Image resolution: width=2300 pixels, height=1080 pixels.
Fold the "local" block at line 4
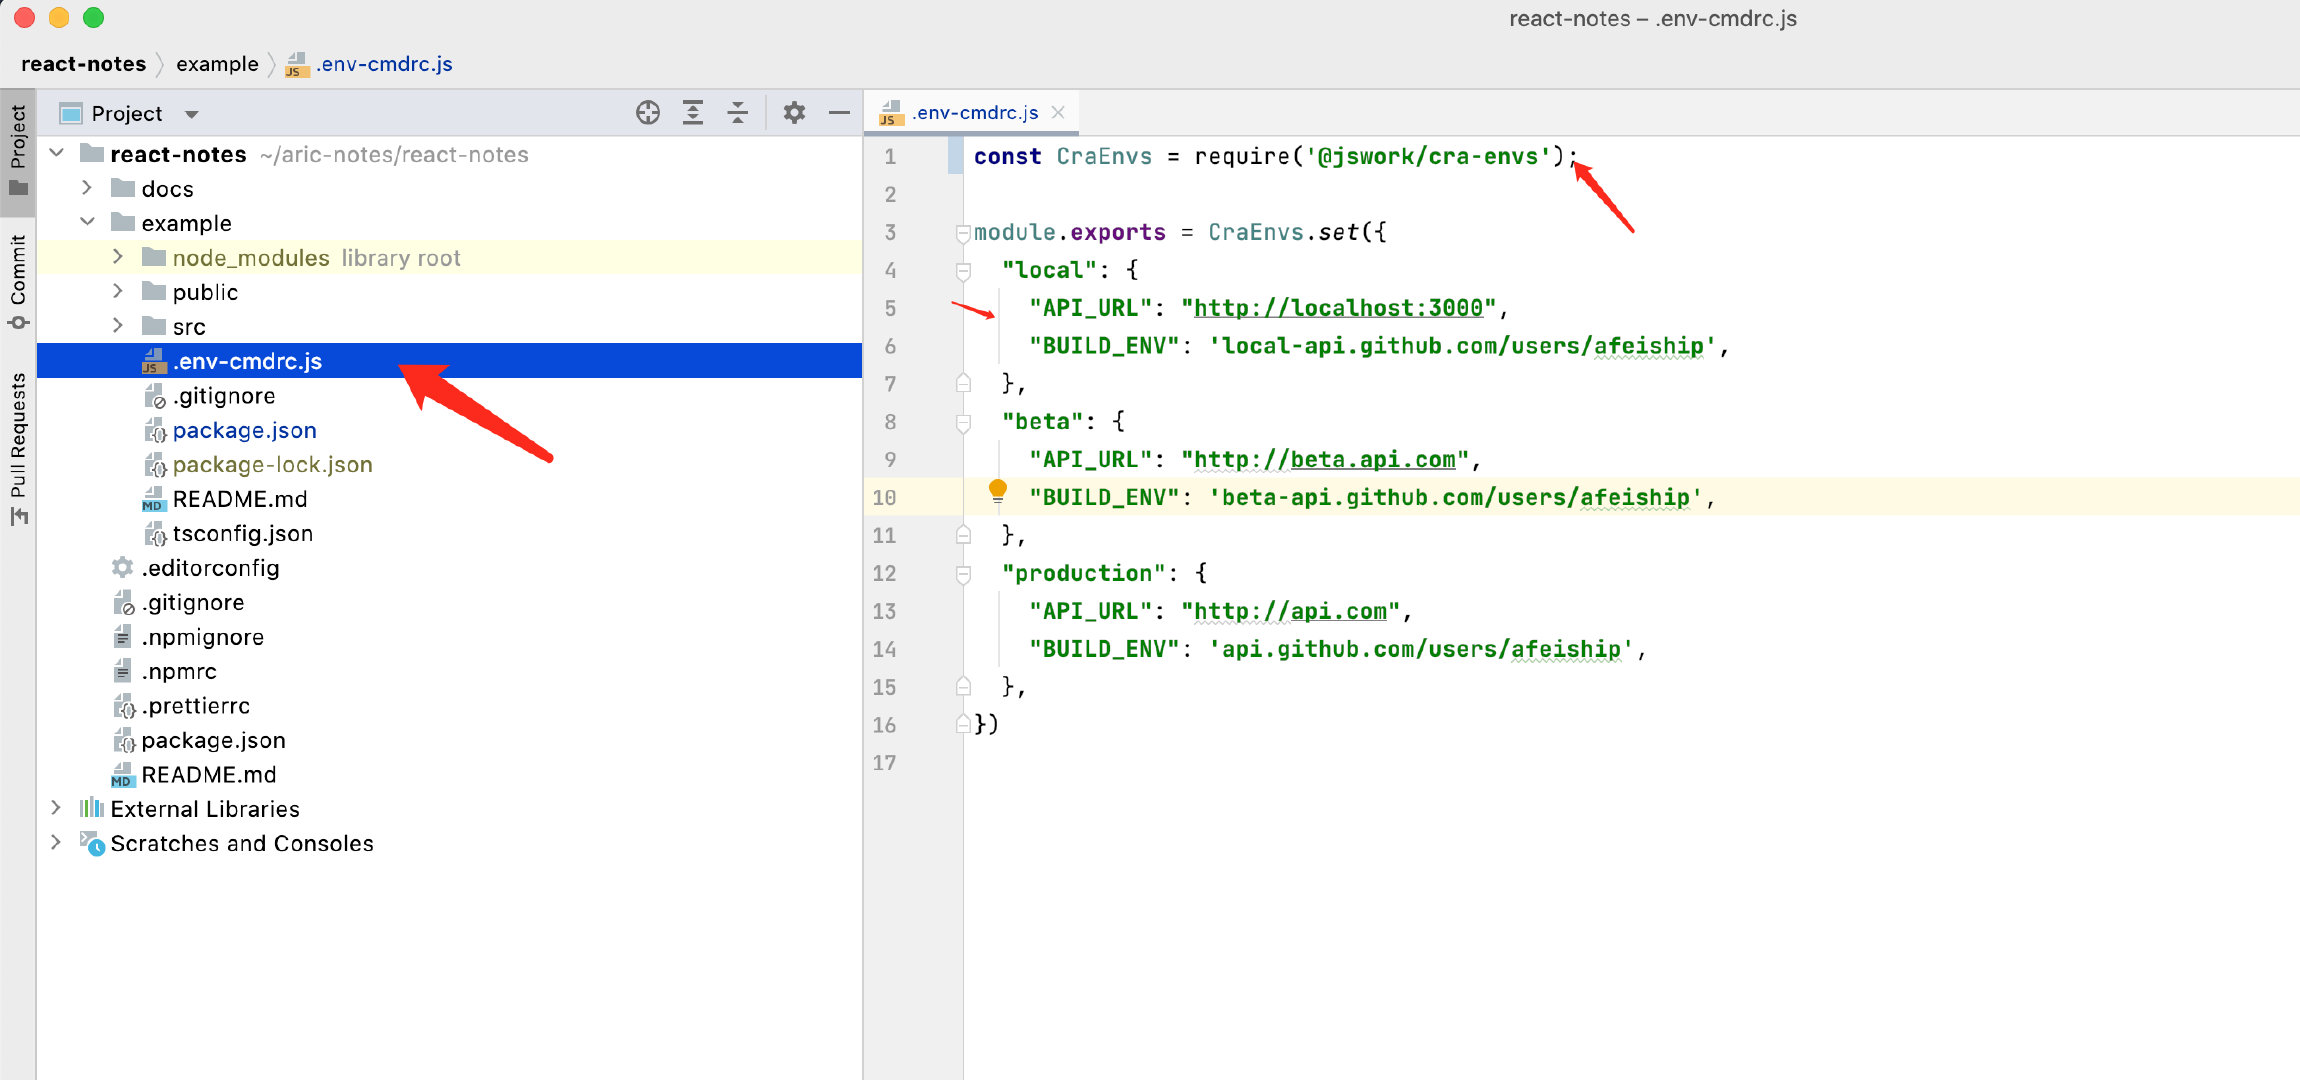(963, 270)
